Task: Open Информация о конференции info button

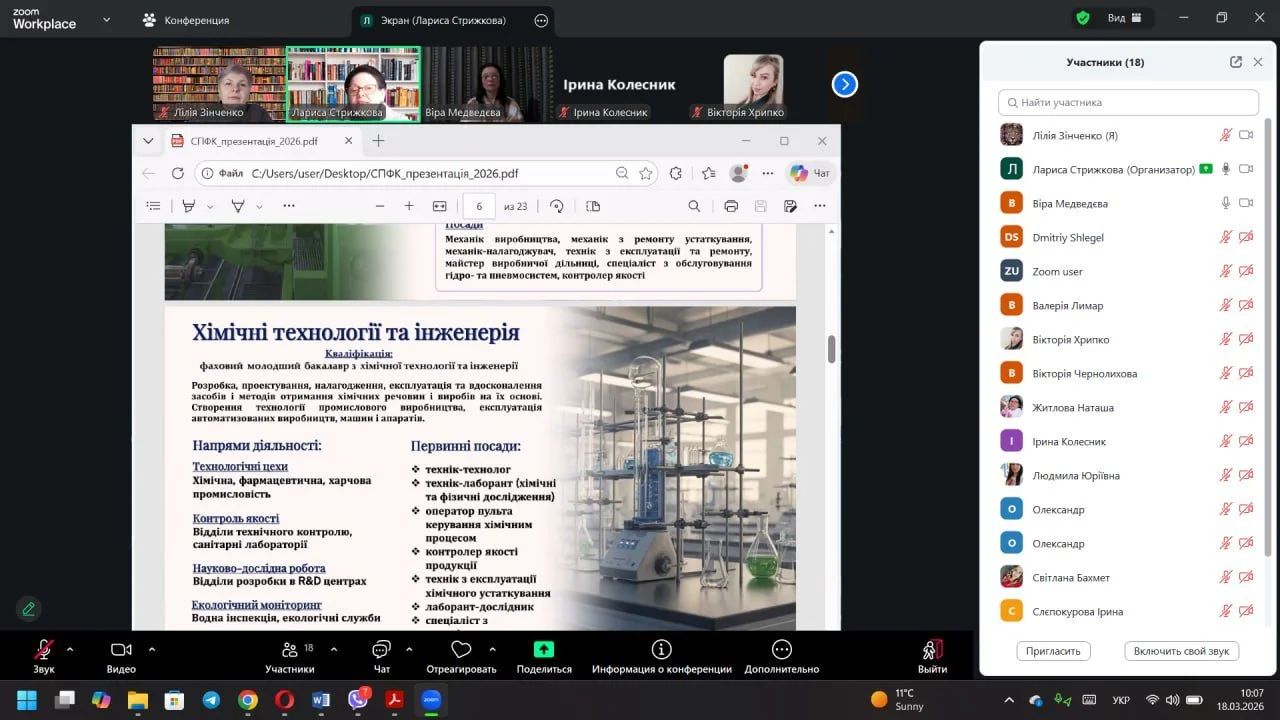Action: click(661, 656)
